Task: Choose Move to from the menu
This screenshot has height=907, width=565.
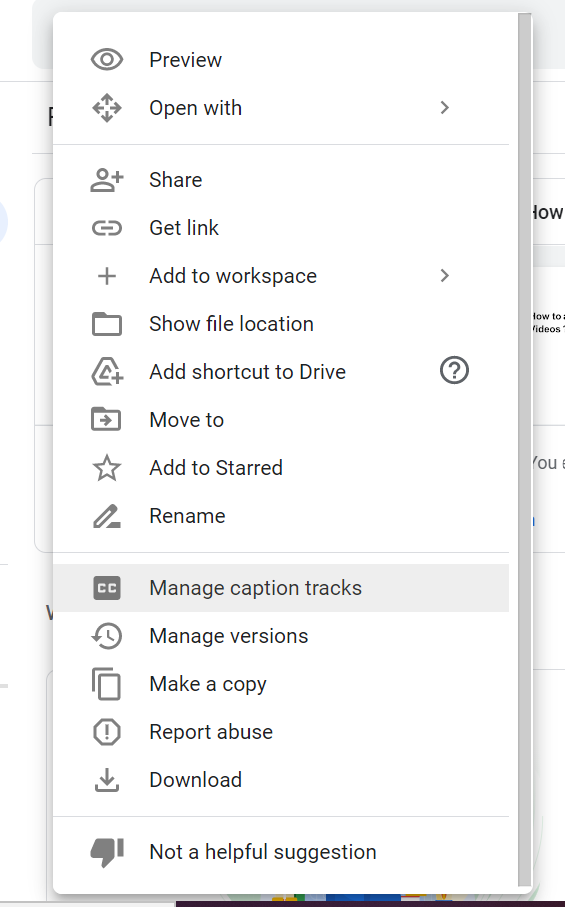Action: 281,420
